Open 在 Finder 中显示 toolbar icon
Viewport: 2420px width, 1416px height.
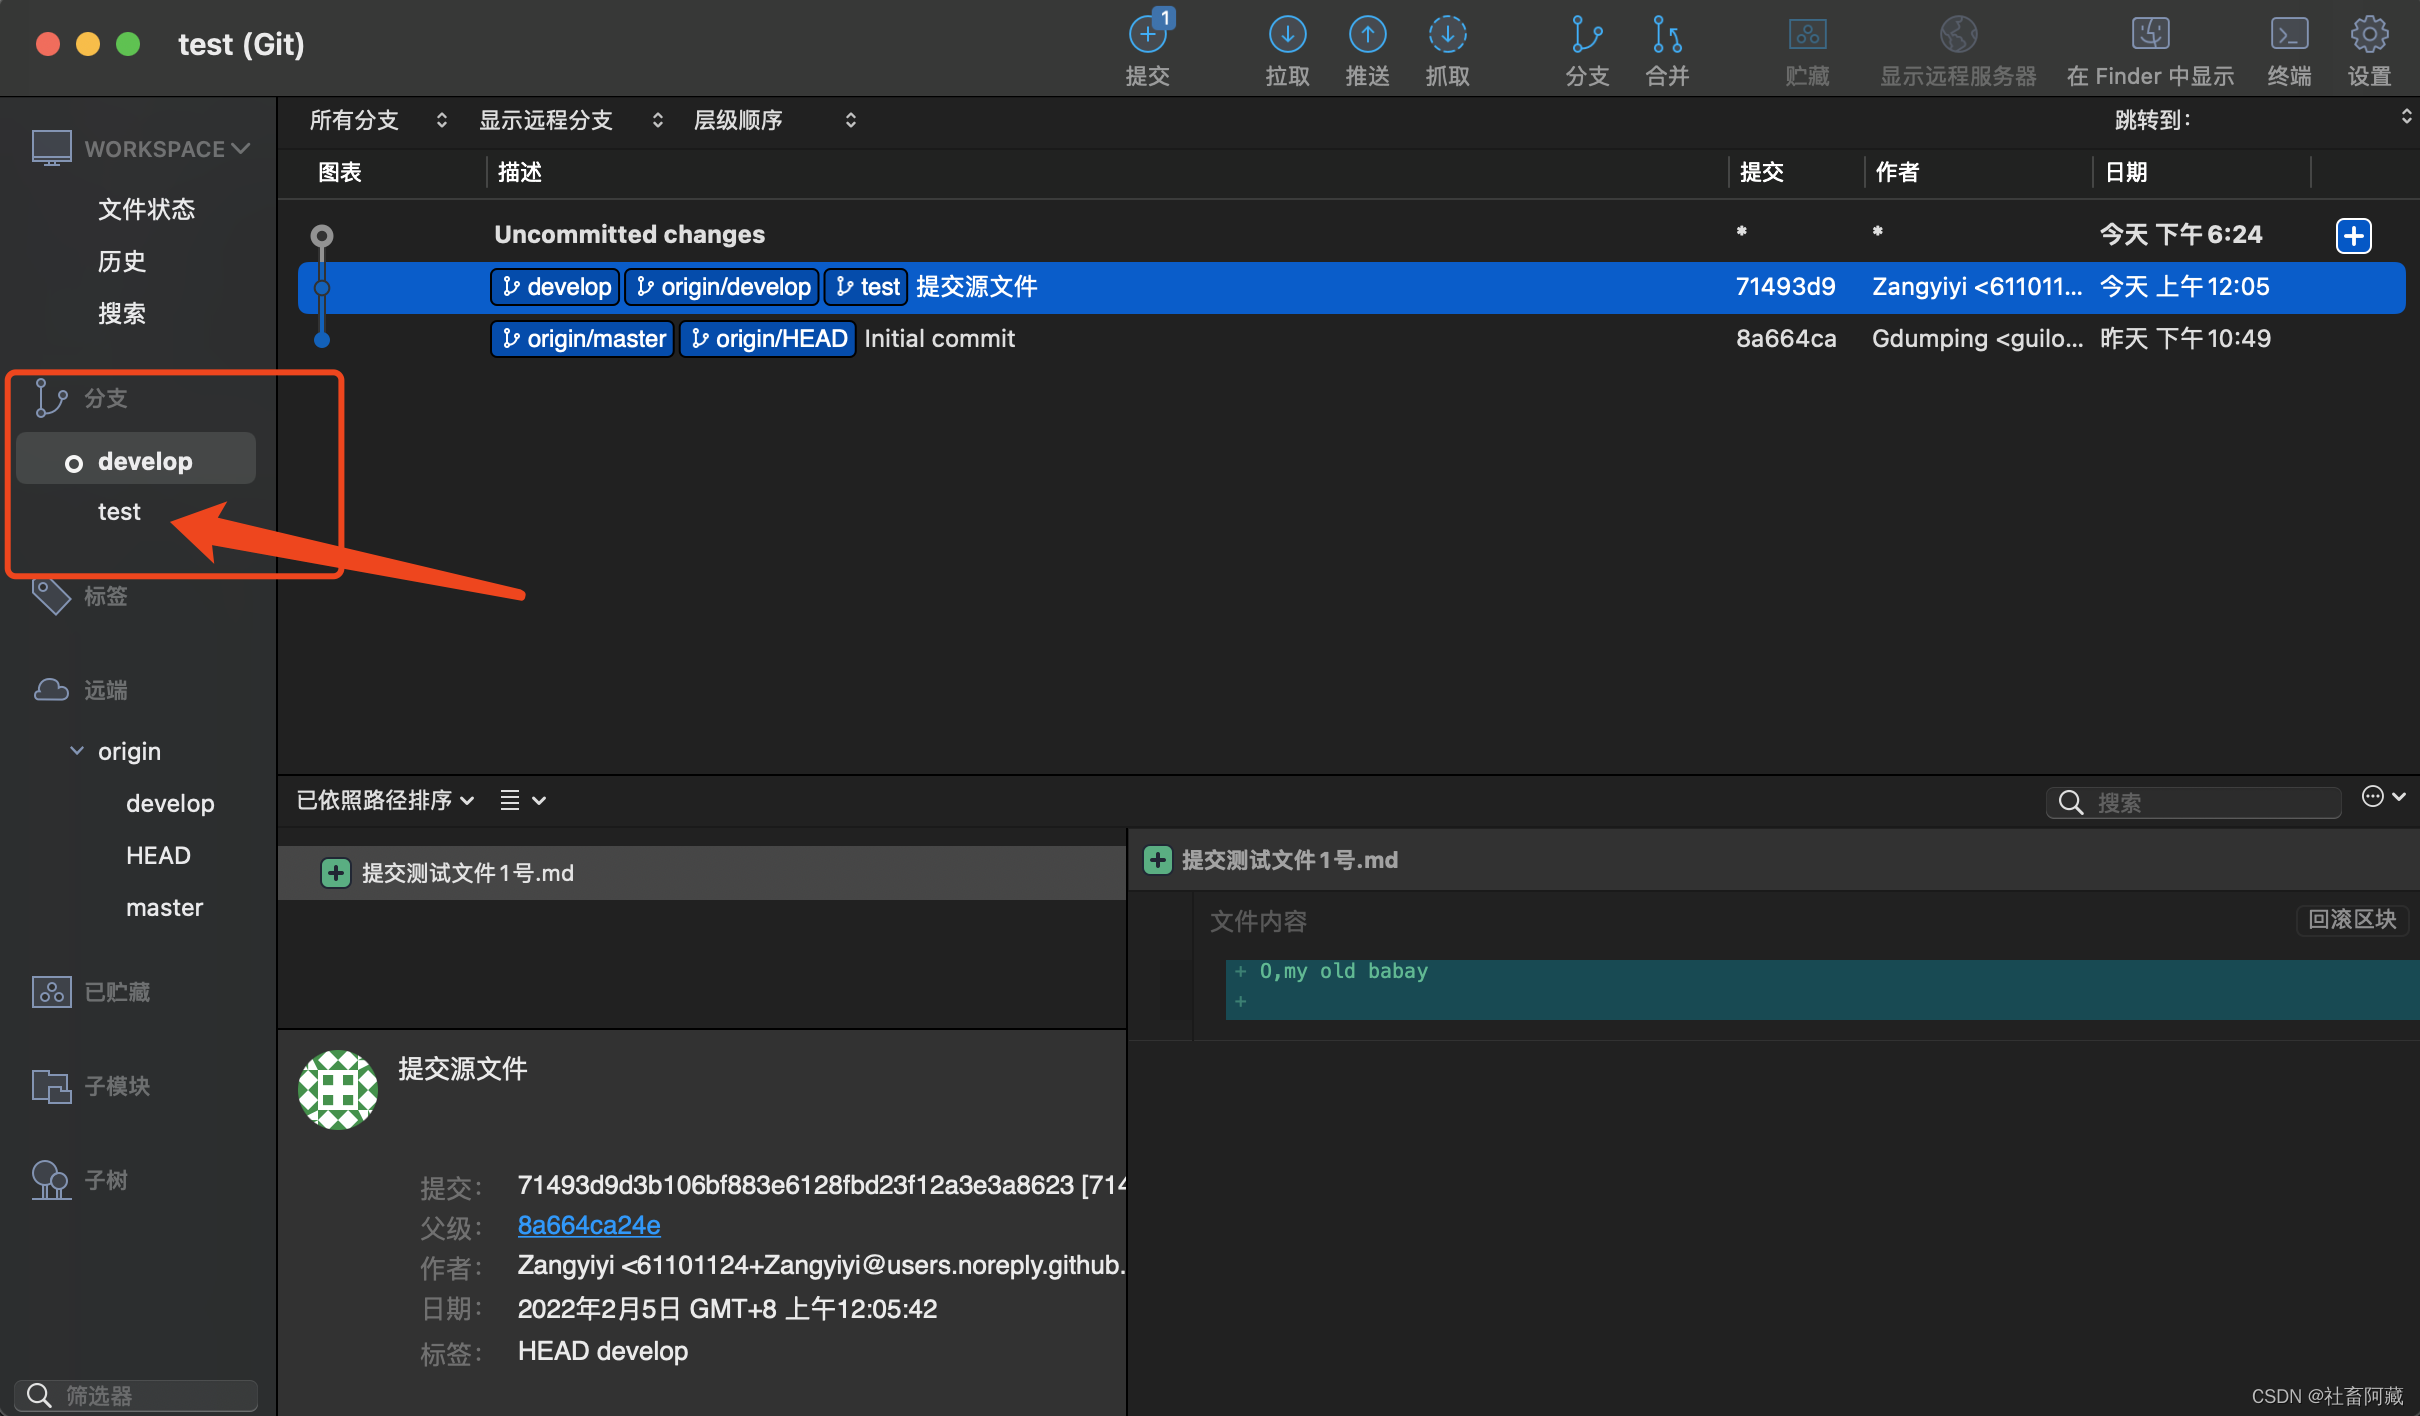2150,36
